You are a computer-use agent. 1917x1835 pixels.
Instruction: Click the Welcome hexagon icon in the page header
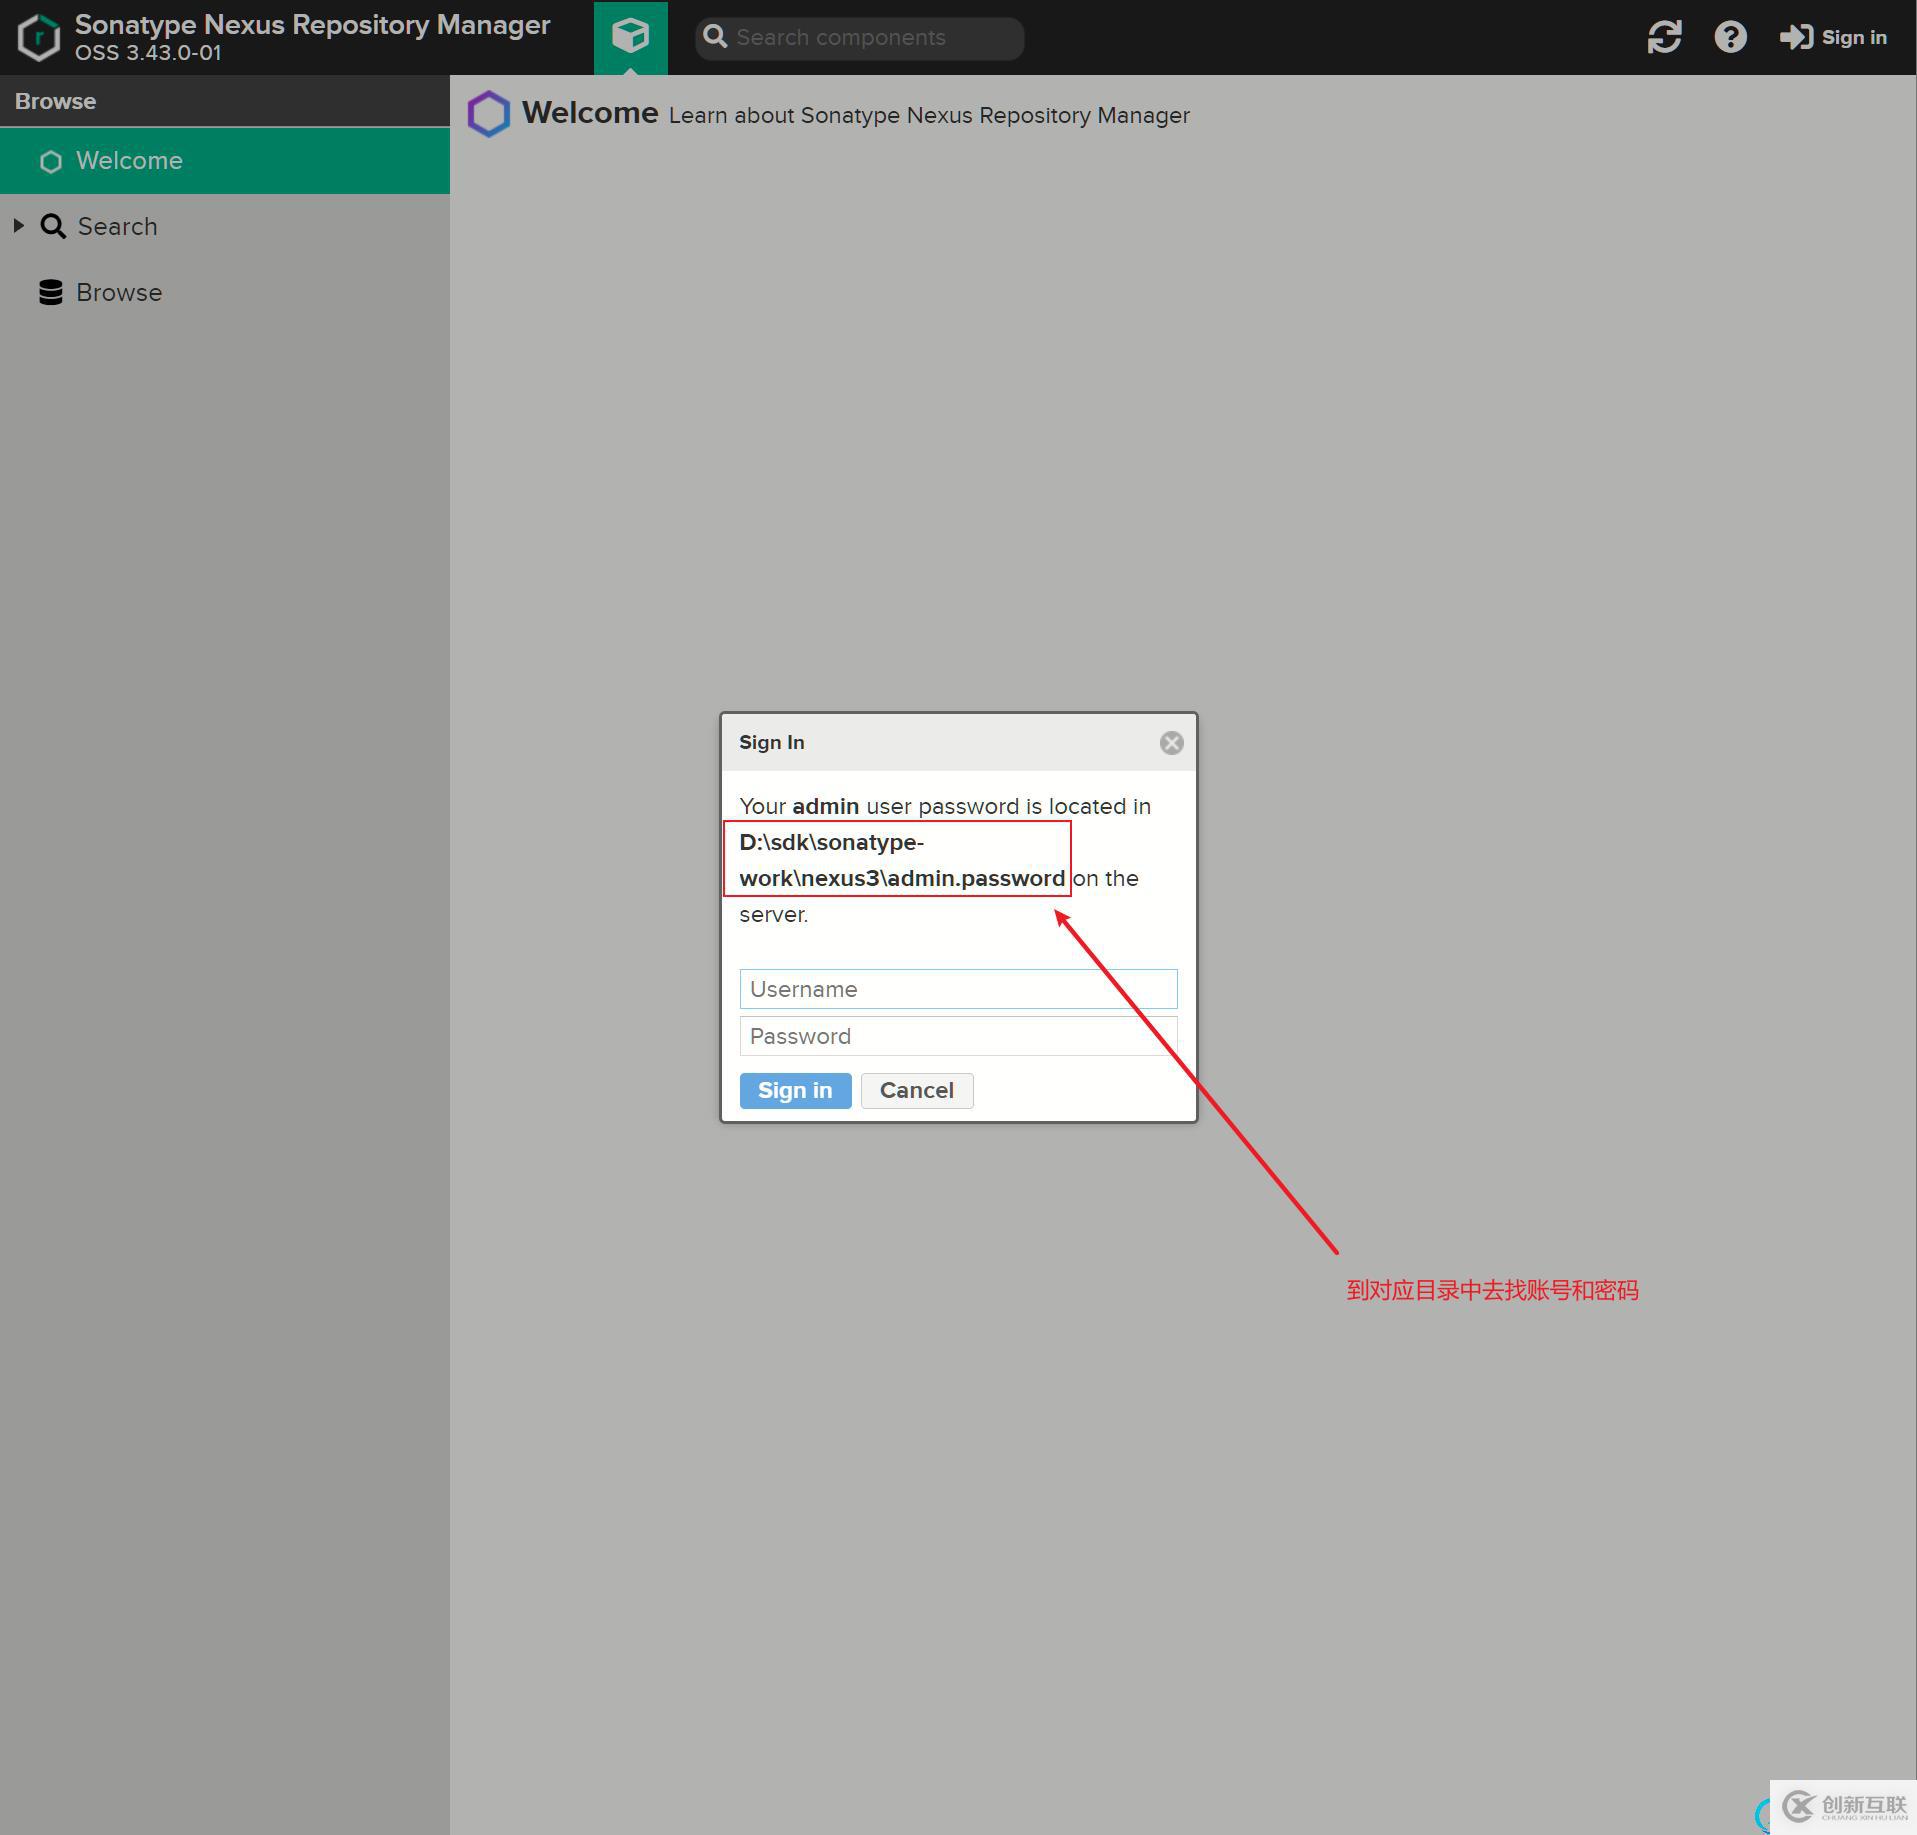[x=489, y=114]
